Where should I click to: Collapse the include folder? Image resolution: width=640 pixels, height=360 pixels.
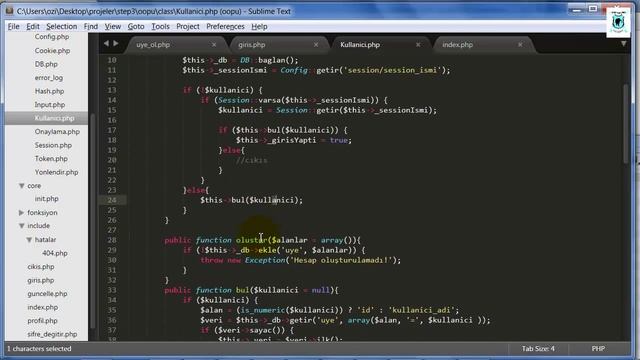pyautogui.click(x=22, y=226)
